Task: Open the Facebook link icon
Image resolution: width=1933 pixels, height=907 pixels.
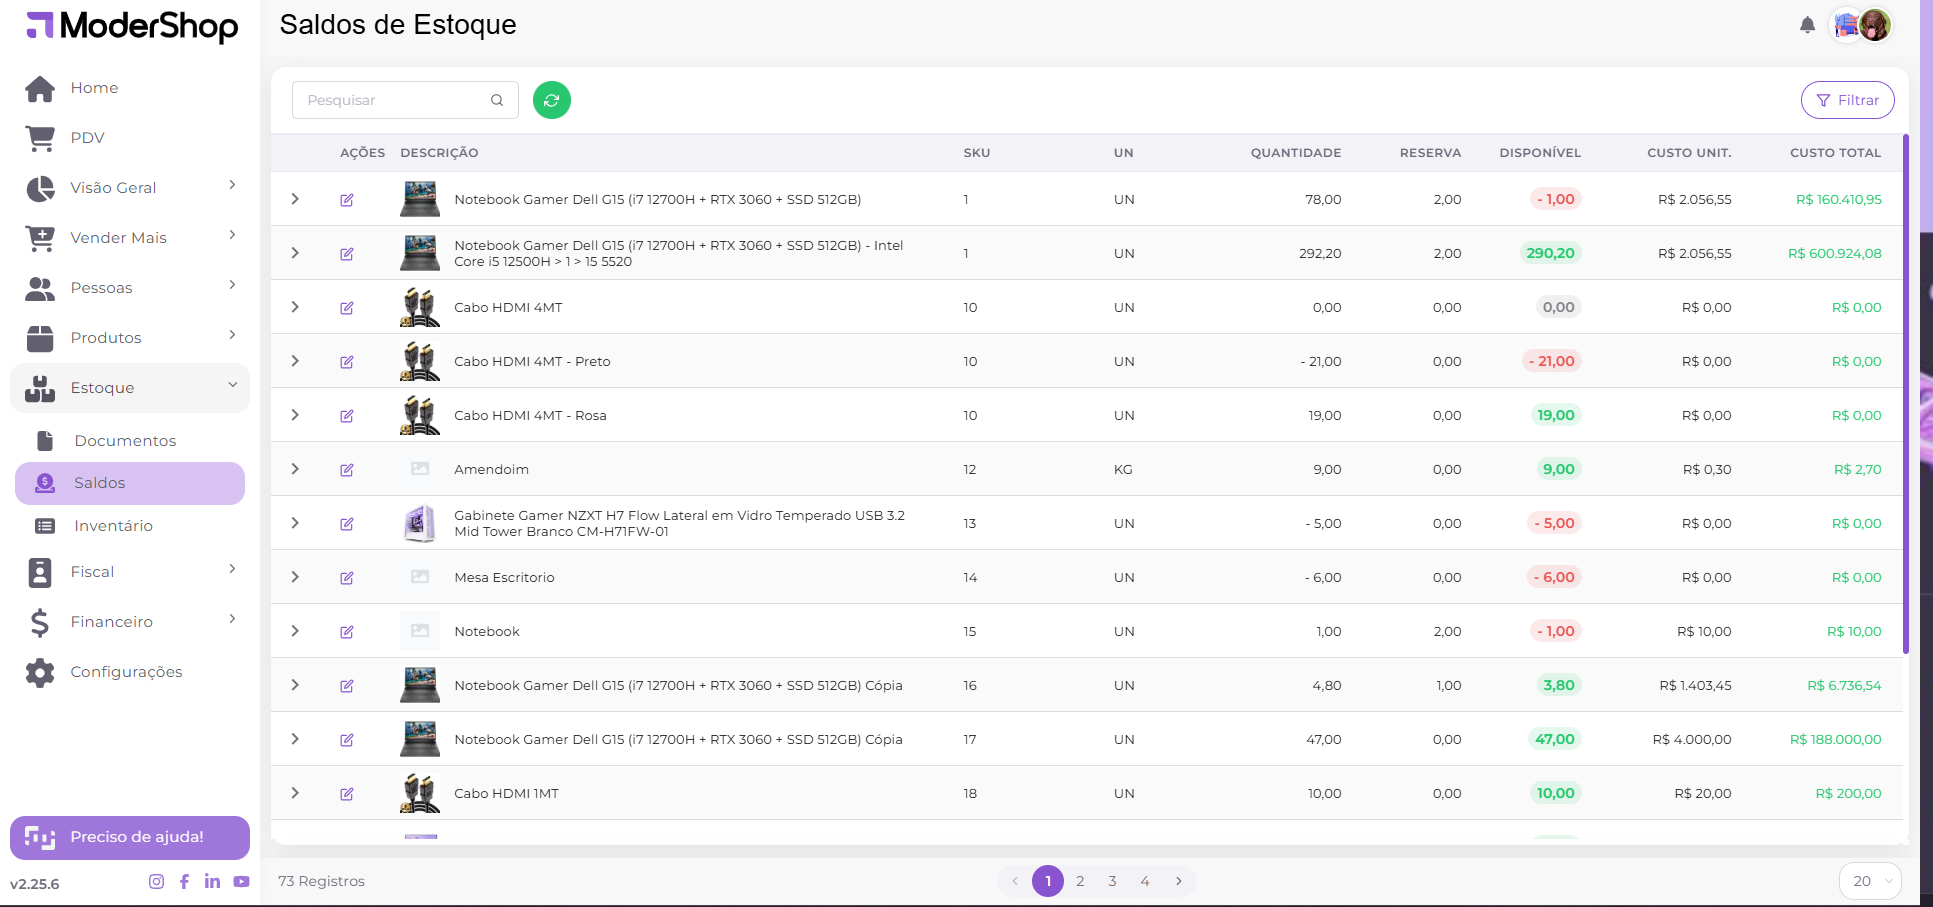Action: coord(184,881)
